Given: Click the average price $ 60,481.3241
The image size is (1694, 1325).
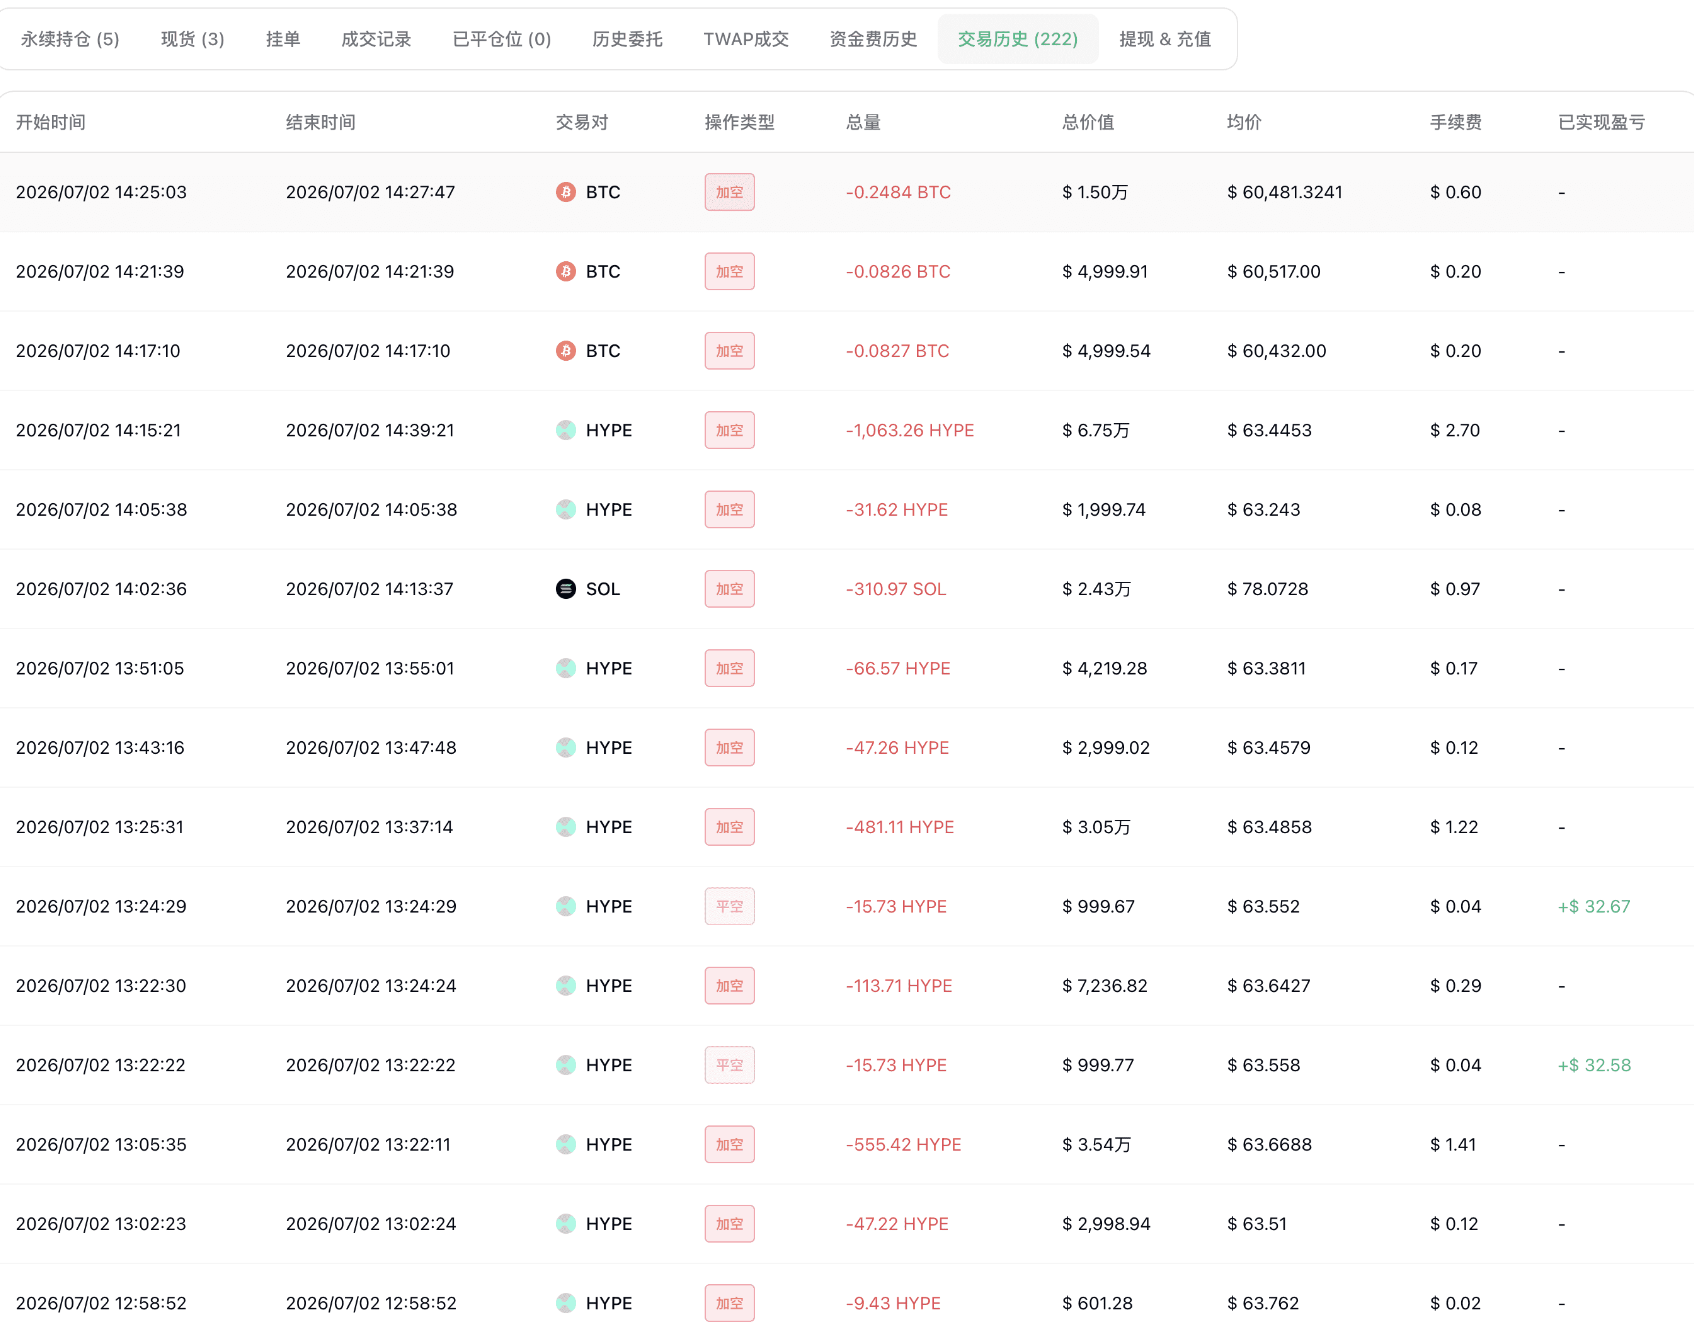Looking at the screenshot, I should (x=1285, y=192).
